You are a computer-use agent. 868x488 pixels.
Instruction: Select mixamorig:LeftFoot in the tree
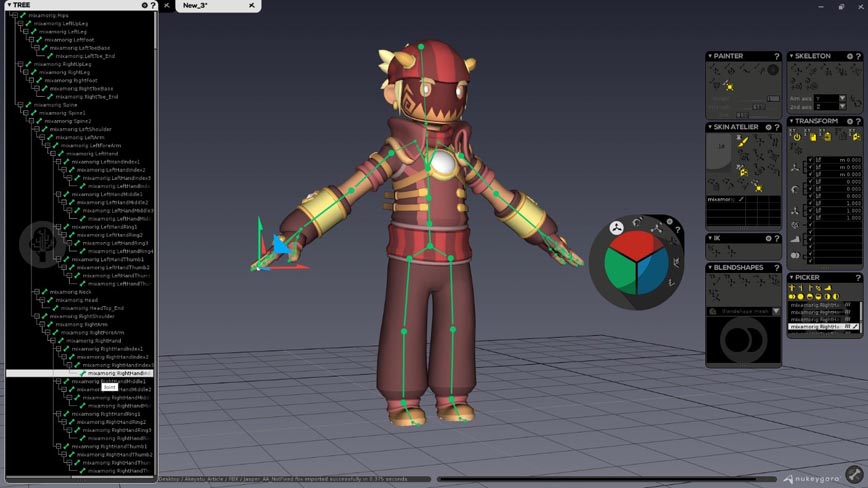[x=69, y=40]
